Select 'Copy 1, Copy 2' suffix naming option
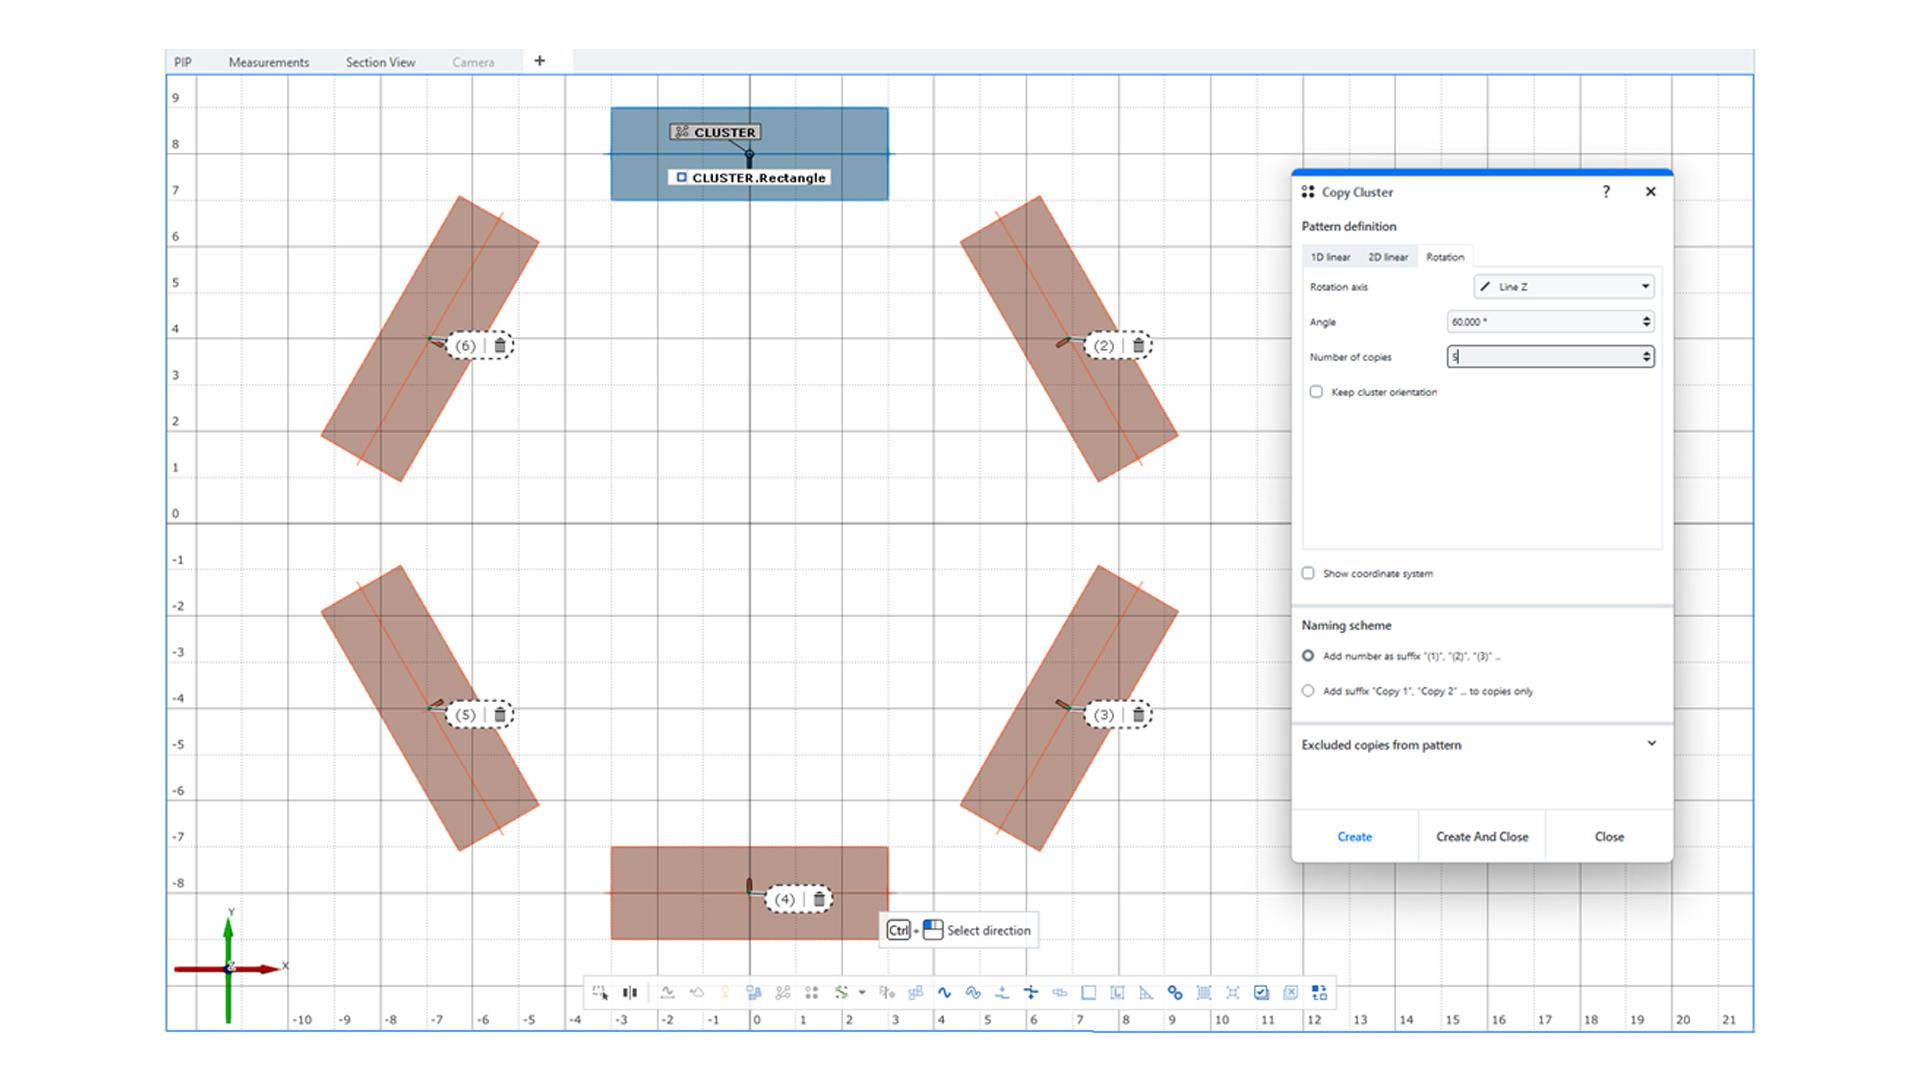Screen dimensions: 1920x1080 [x=1308, y=691]
